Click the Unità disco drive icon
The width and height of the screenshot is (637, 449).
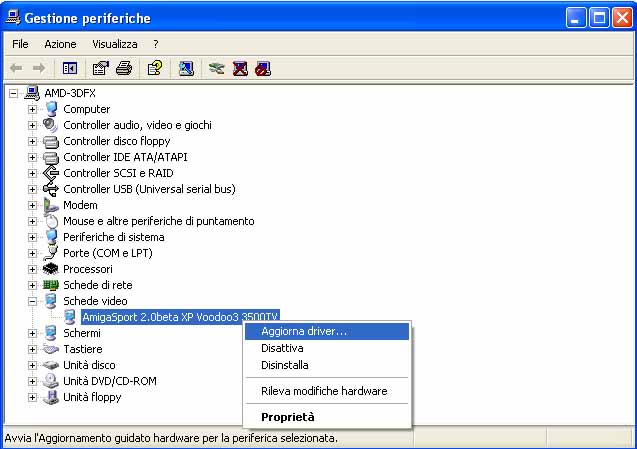pyautogui.click(x=51, y=365)
